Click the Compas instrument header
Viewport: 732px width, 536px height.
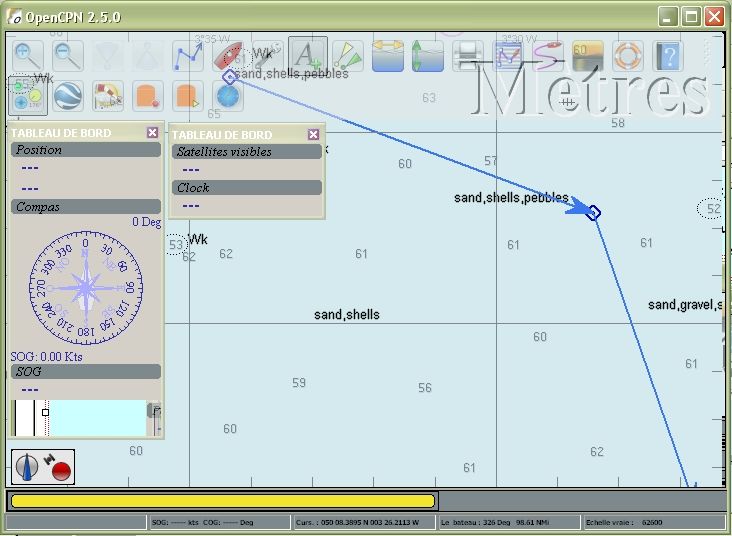click(x=86, y=207)
